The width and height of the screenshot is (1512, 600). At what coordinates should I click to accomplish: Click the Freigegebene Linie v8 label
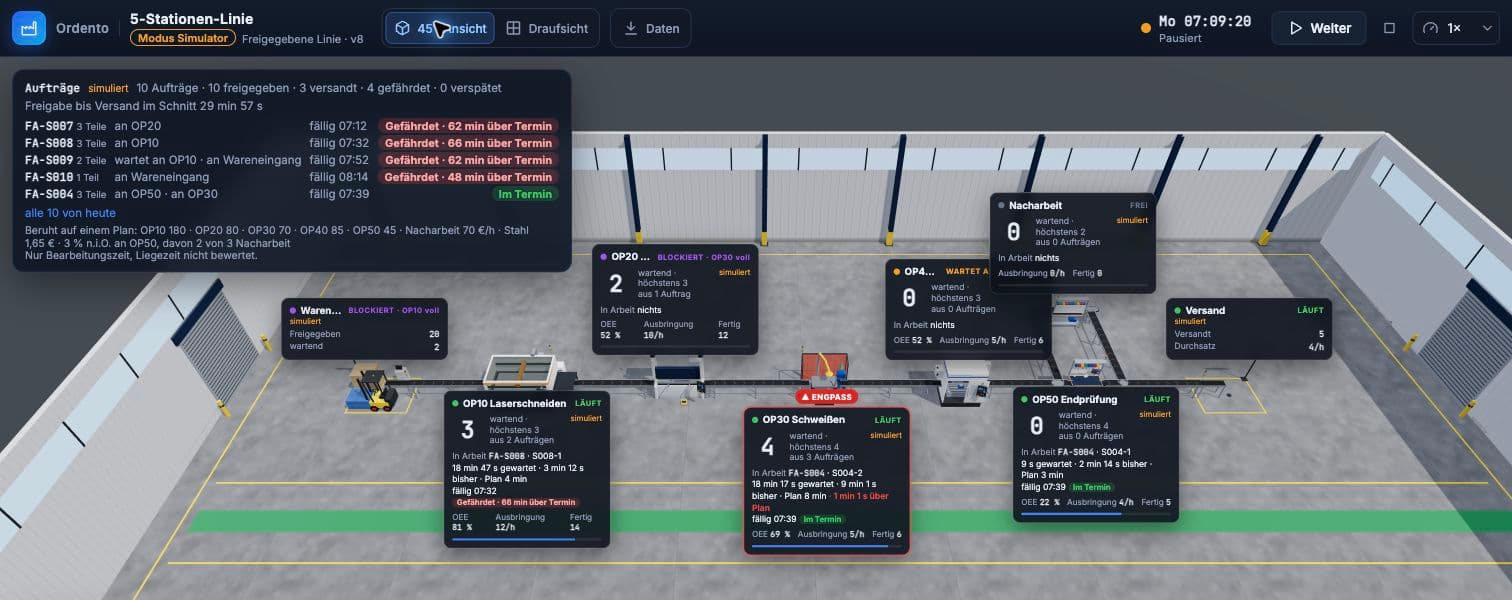tap(304, 39)
